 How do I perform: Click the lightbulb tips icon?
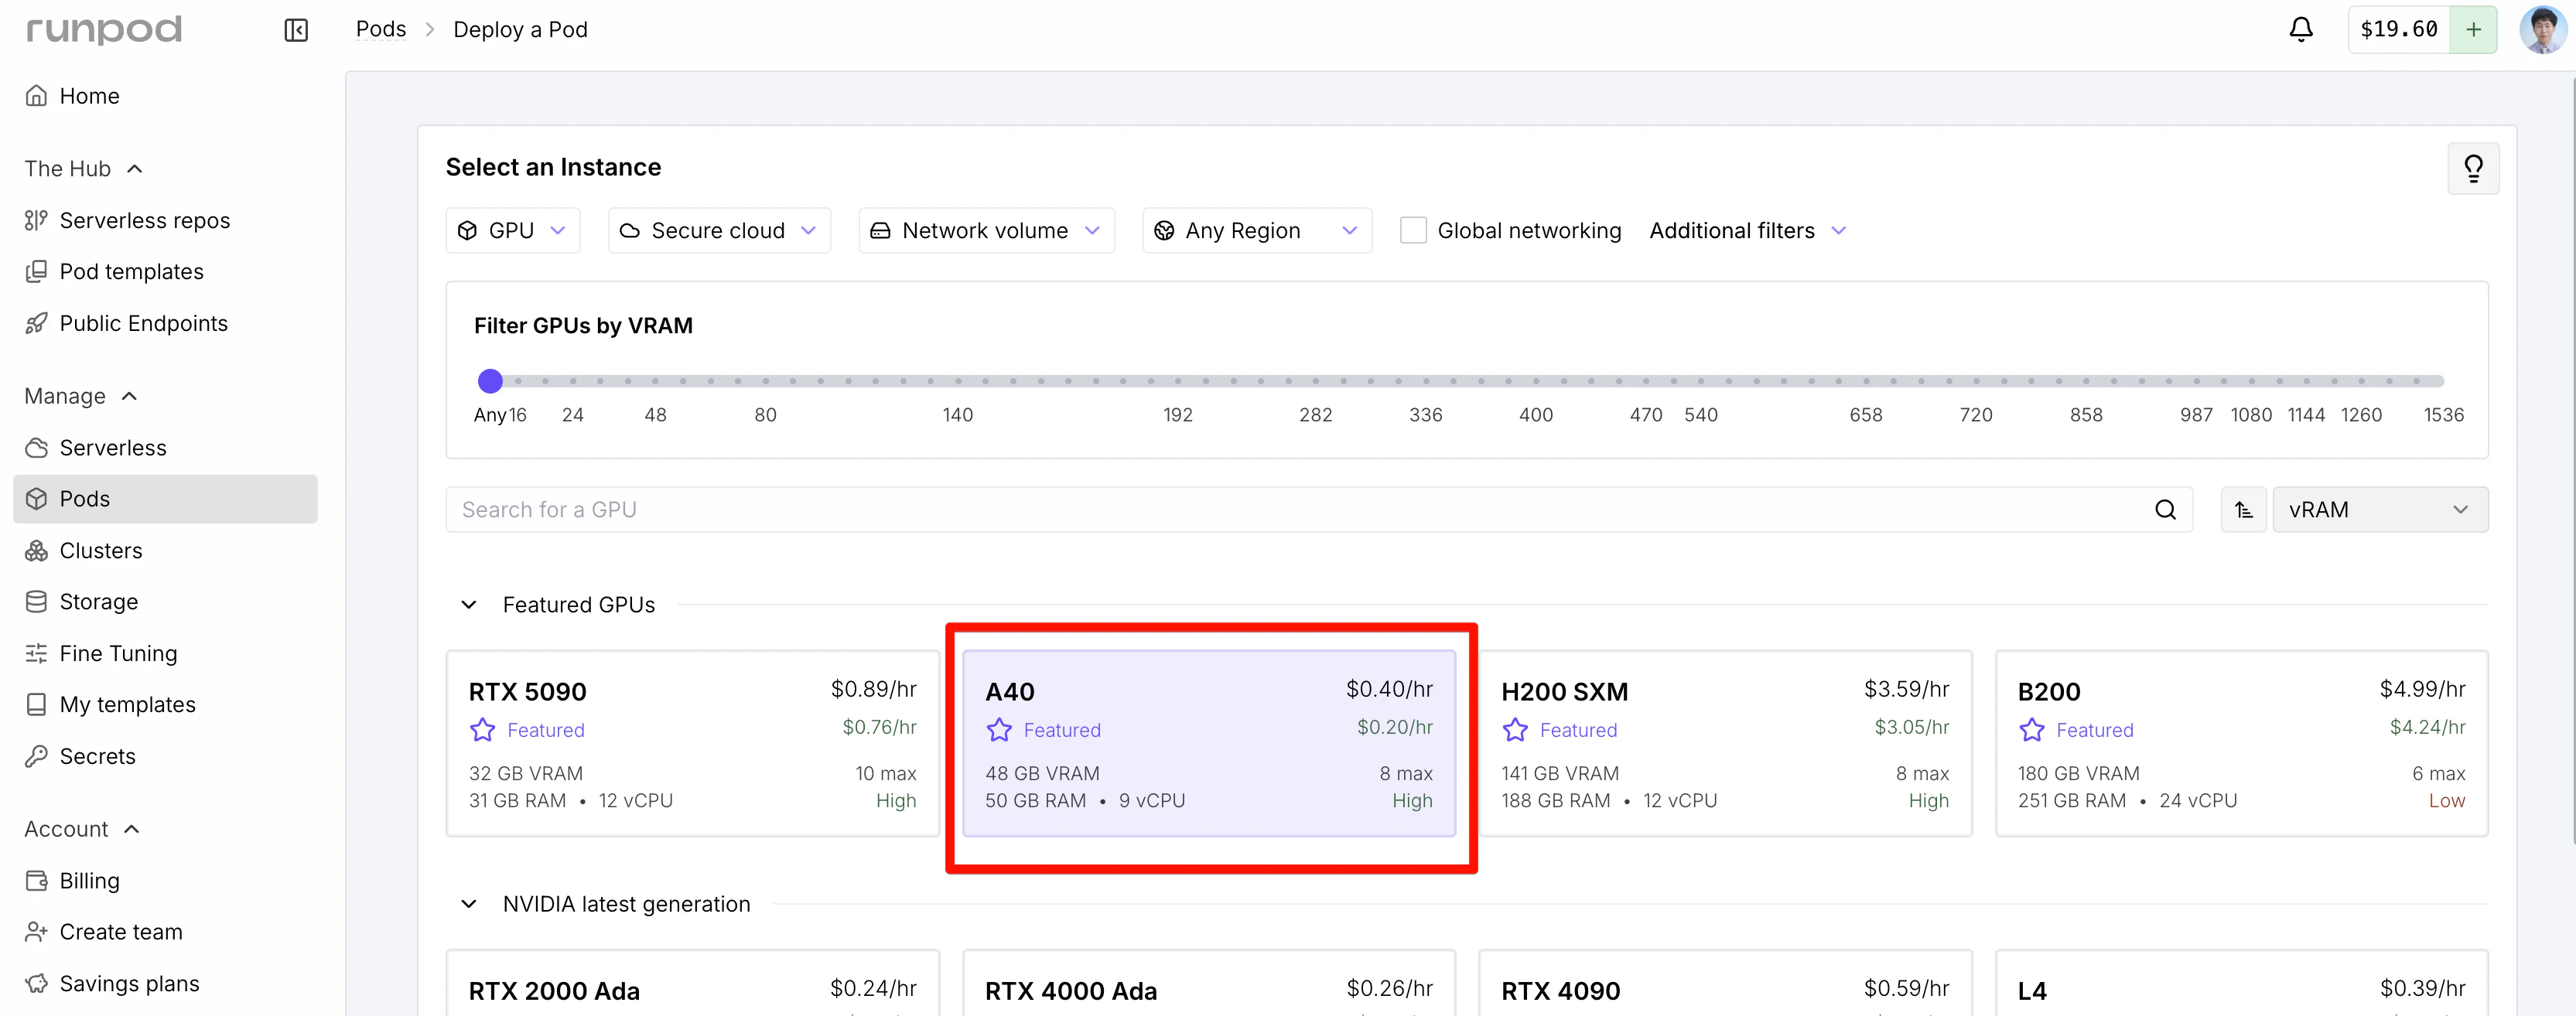tap(2473, 168)
